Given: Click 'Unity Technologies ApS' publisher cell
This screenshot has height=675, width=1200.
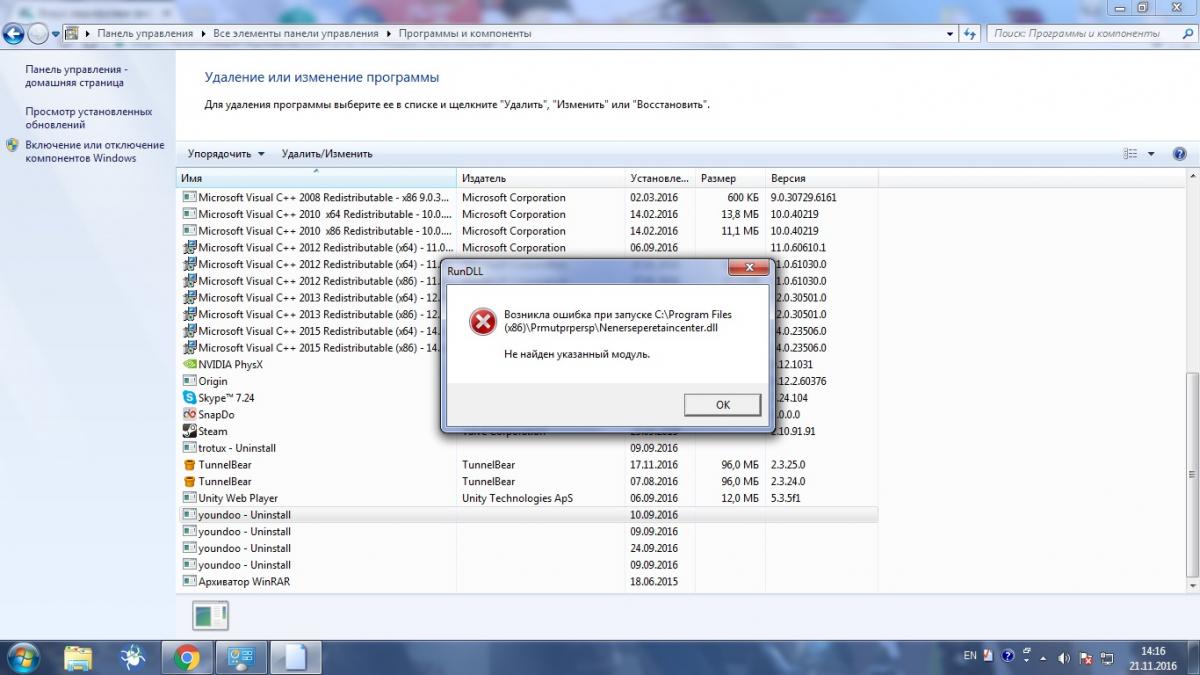Looking at the screenshot, I should (517, 498).
